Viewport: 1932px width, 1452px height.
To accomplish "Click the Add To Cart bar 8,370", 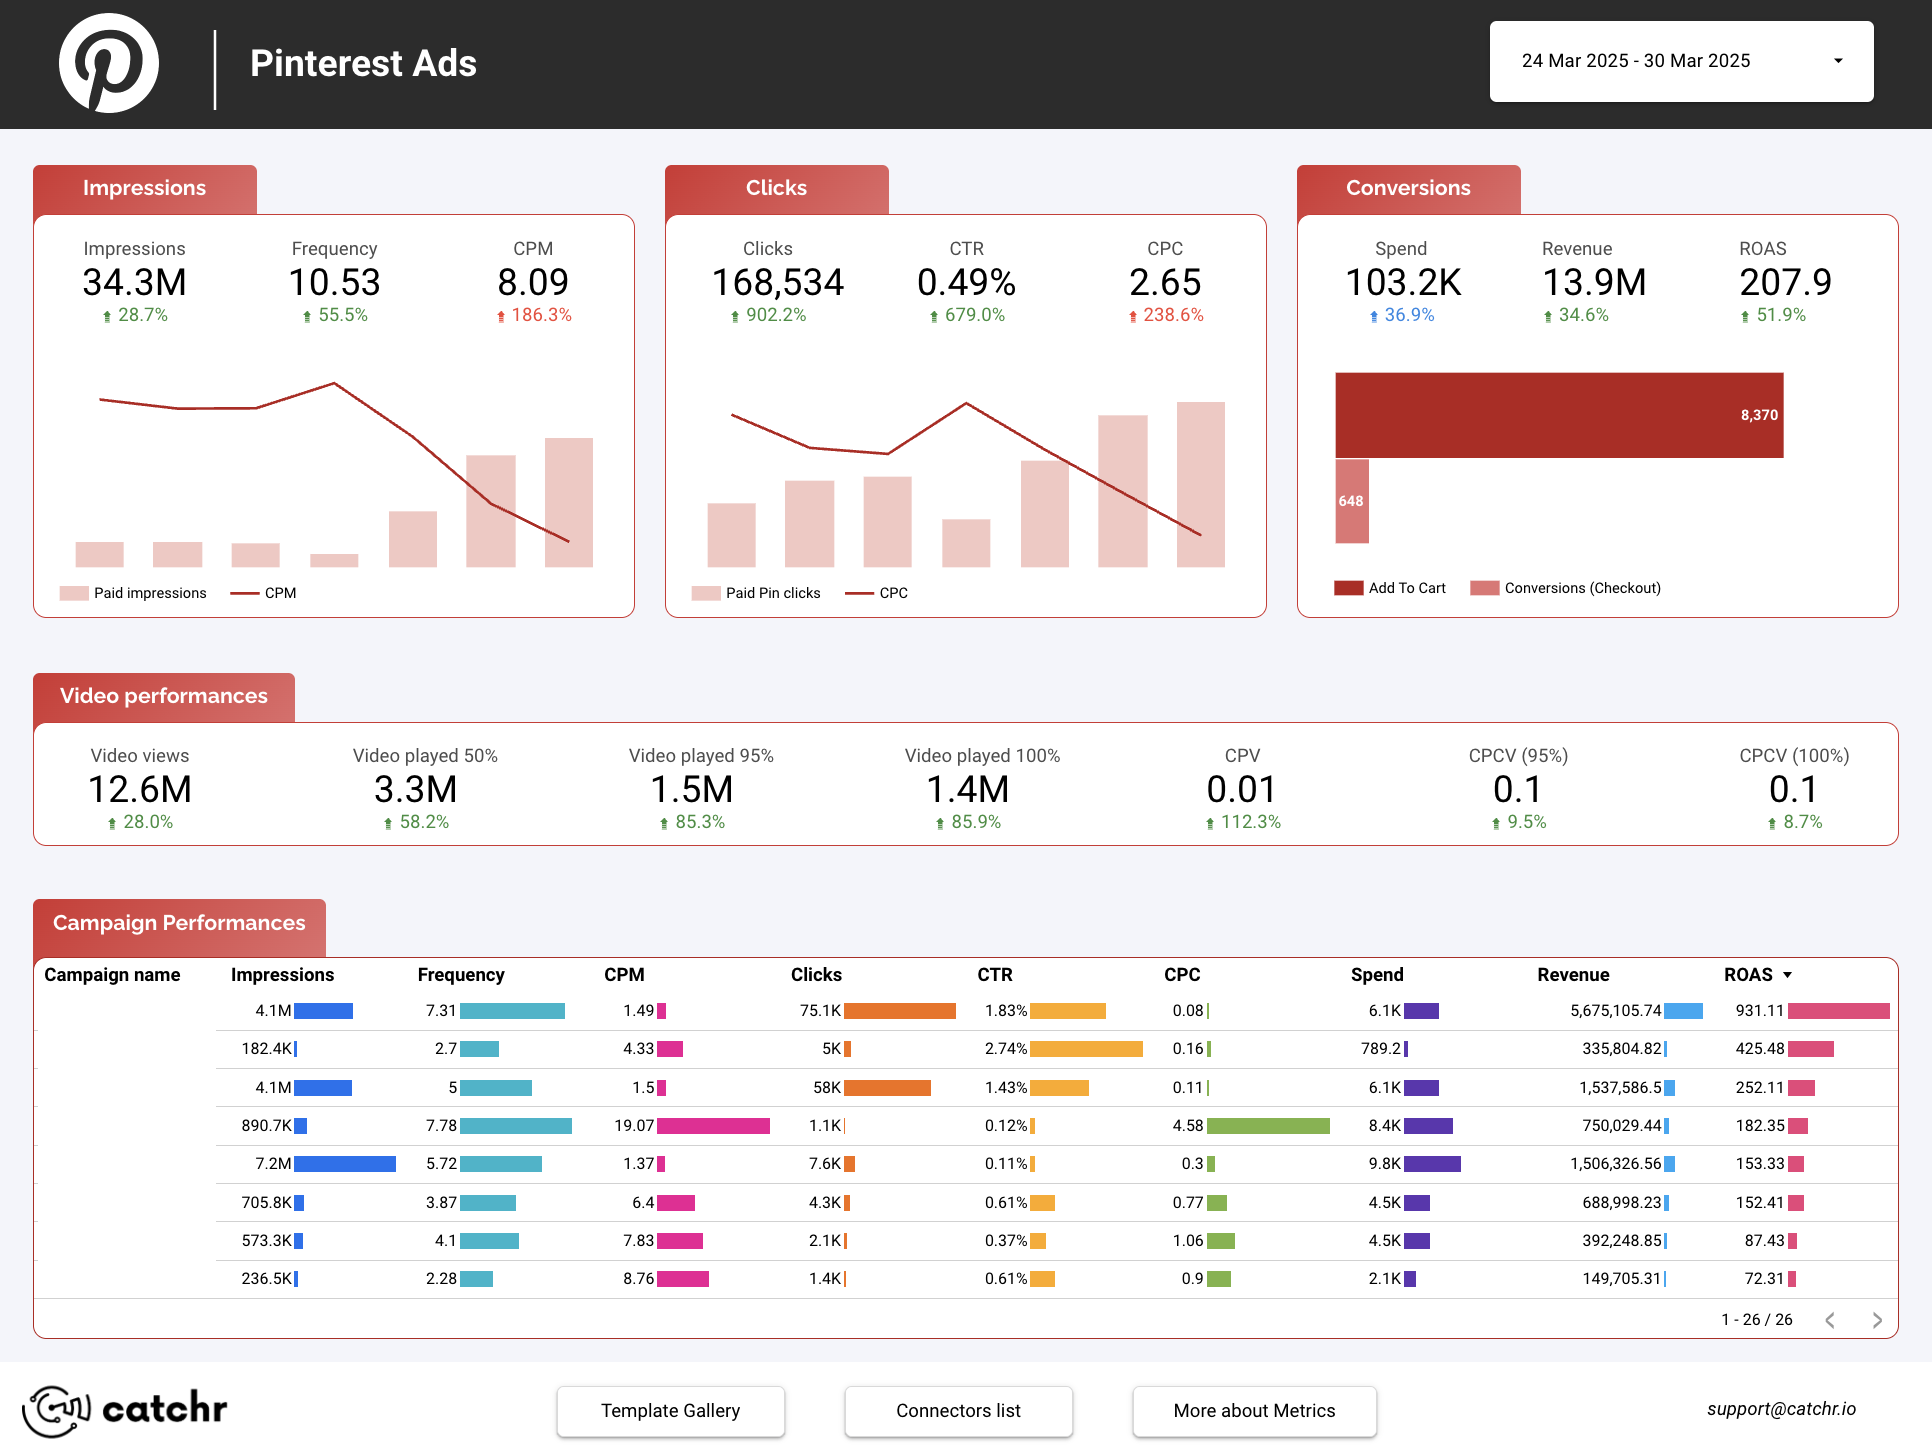I will click(x=1559, y=415).
